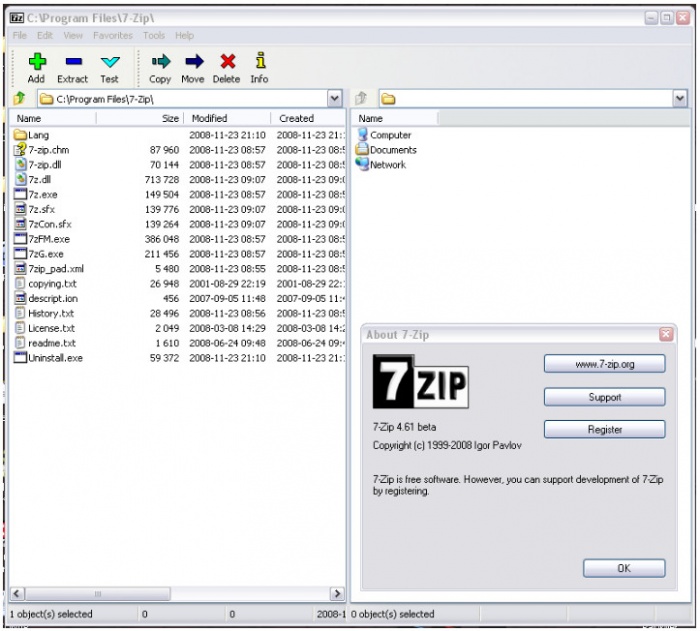Sort left panel by Name column header
Screen dimensions: 700x631
coord(54,118)
